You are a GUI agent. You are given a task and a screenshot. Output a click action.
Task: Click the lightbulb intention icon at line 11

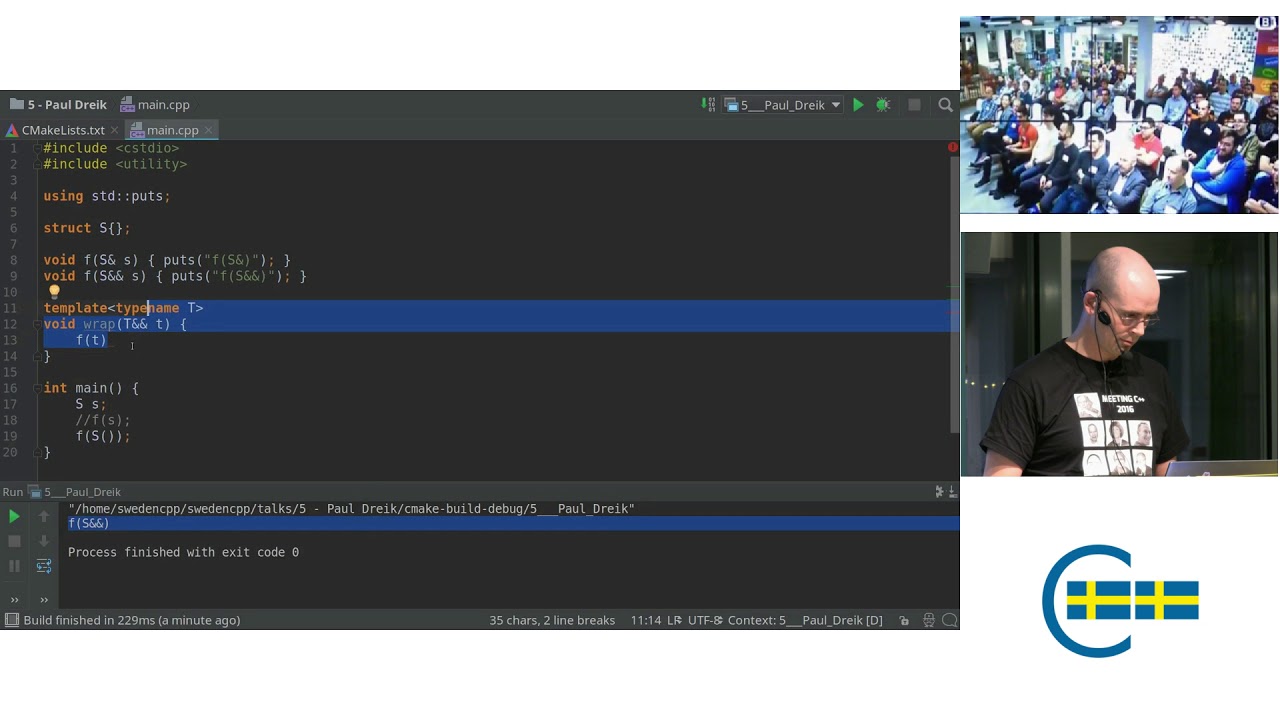54,292
